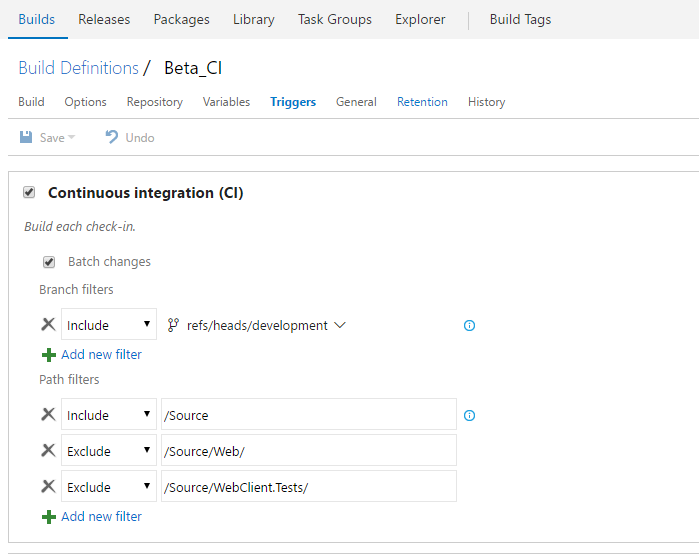
Task: Open the Releases hub
Action: [104, 19]
